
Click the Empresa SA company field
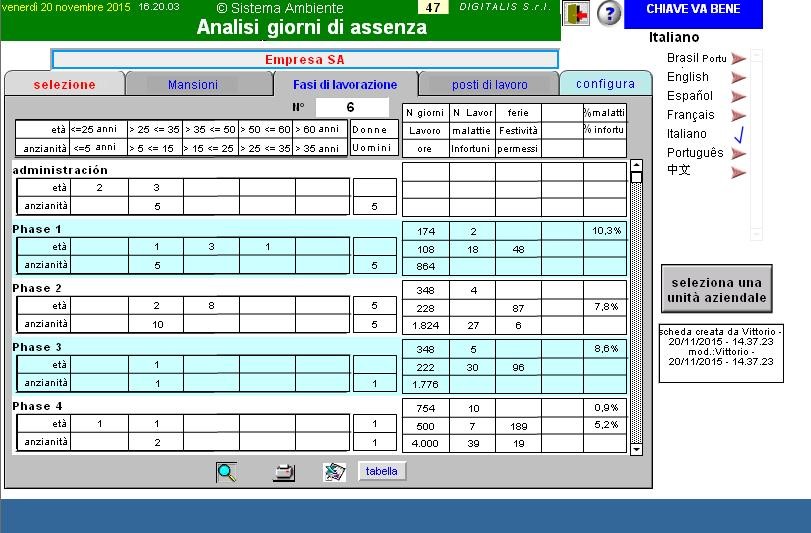click(305, 59)
